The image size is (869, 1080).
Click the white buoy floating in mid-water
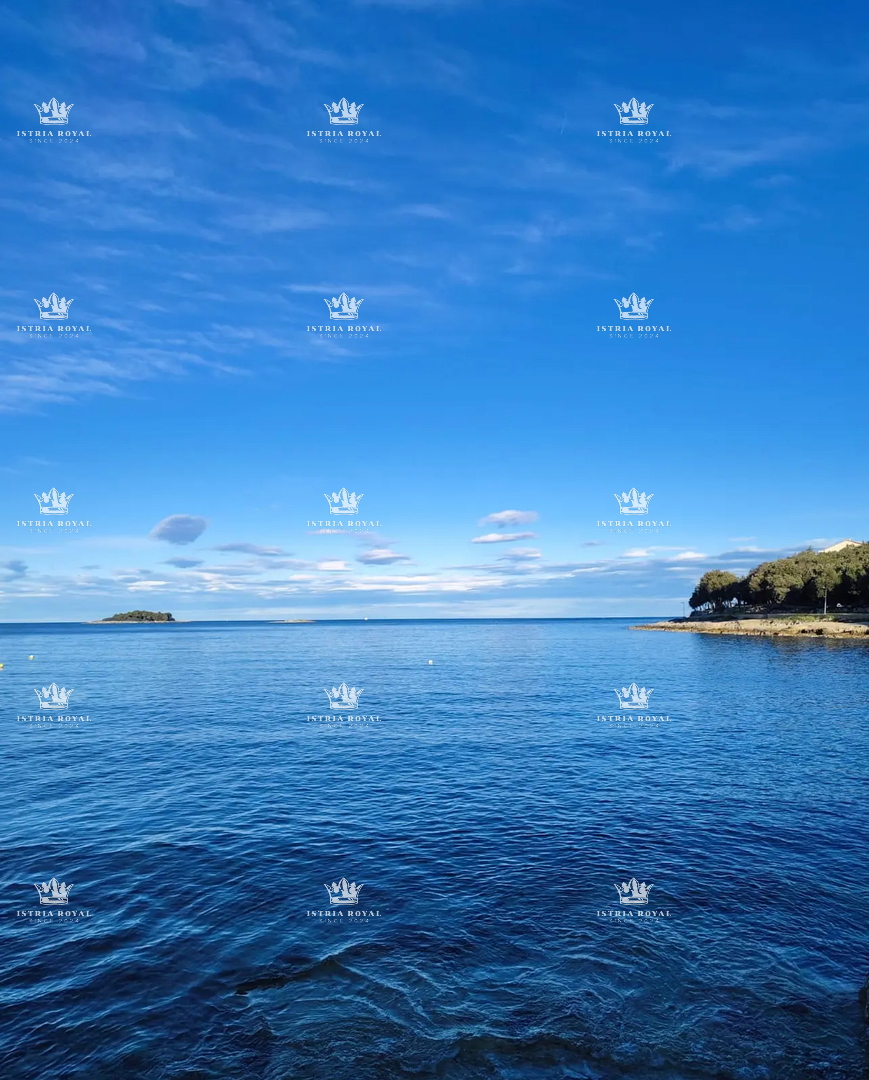[431, 662]
